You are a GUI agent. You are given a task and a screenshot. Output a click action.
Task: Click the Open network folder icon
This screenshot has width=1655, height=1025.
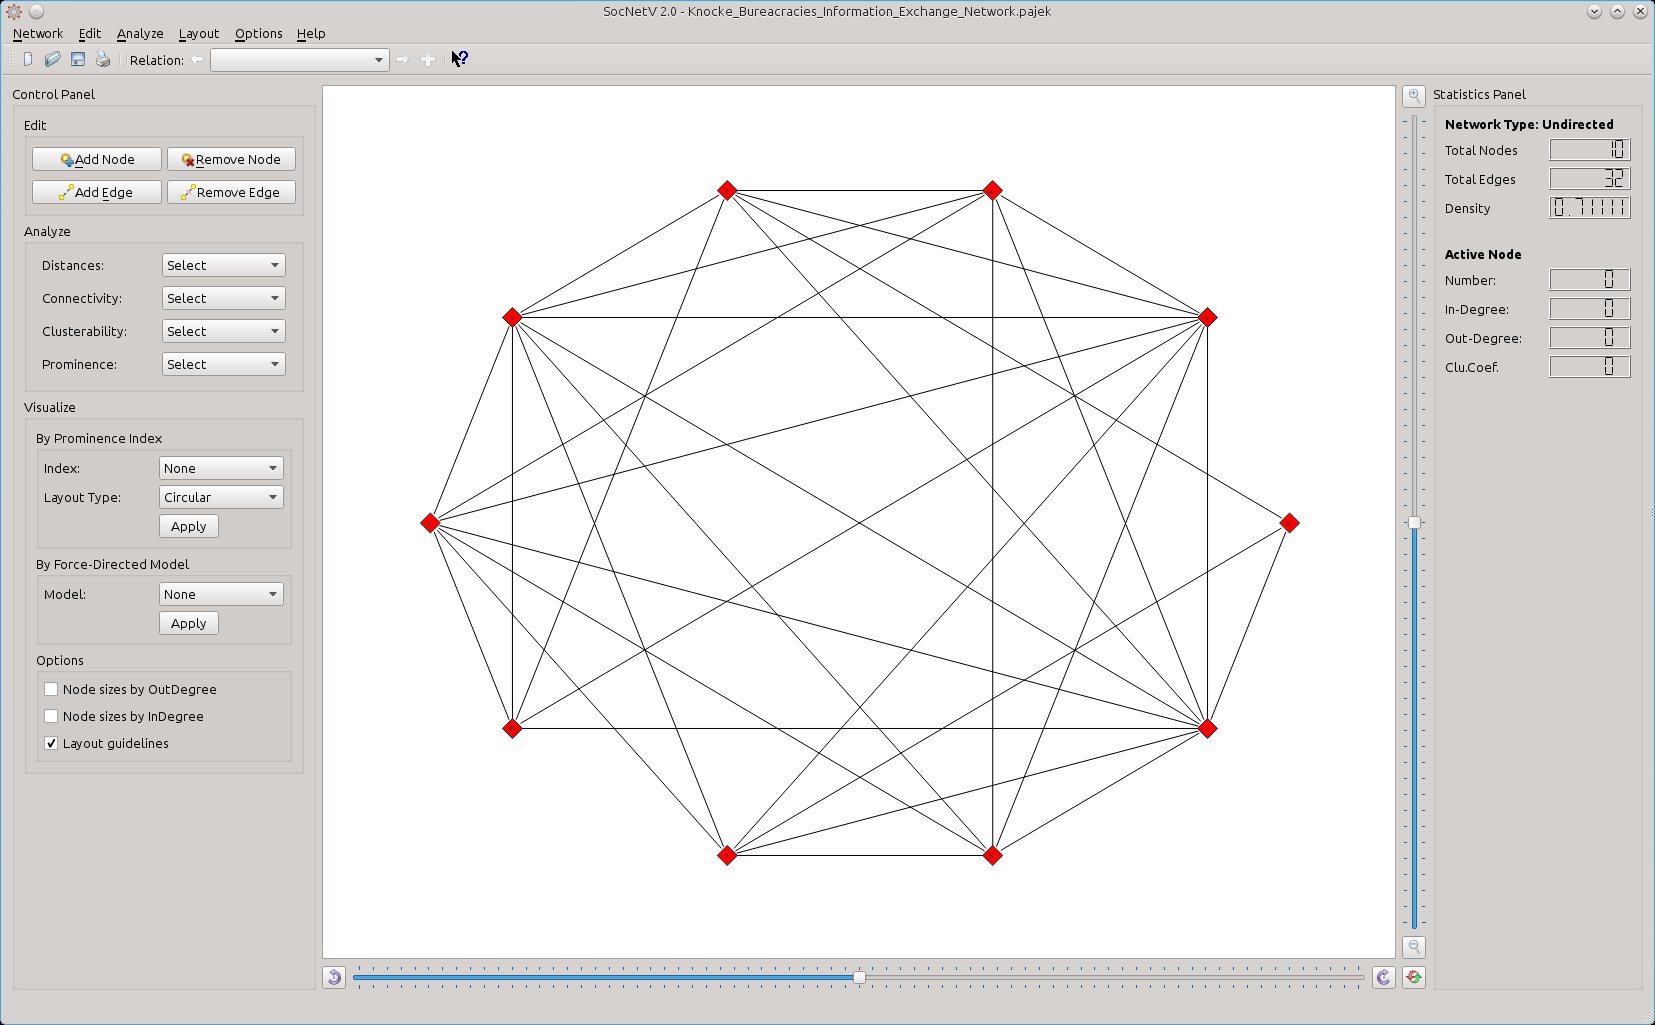coord(53,60)
